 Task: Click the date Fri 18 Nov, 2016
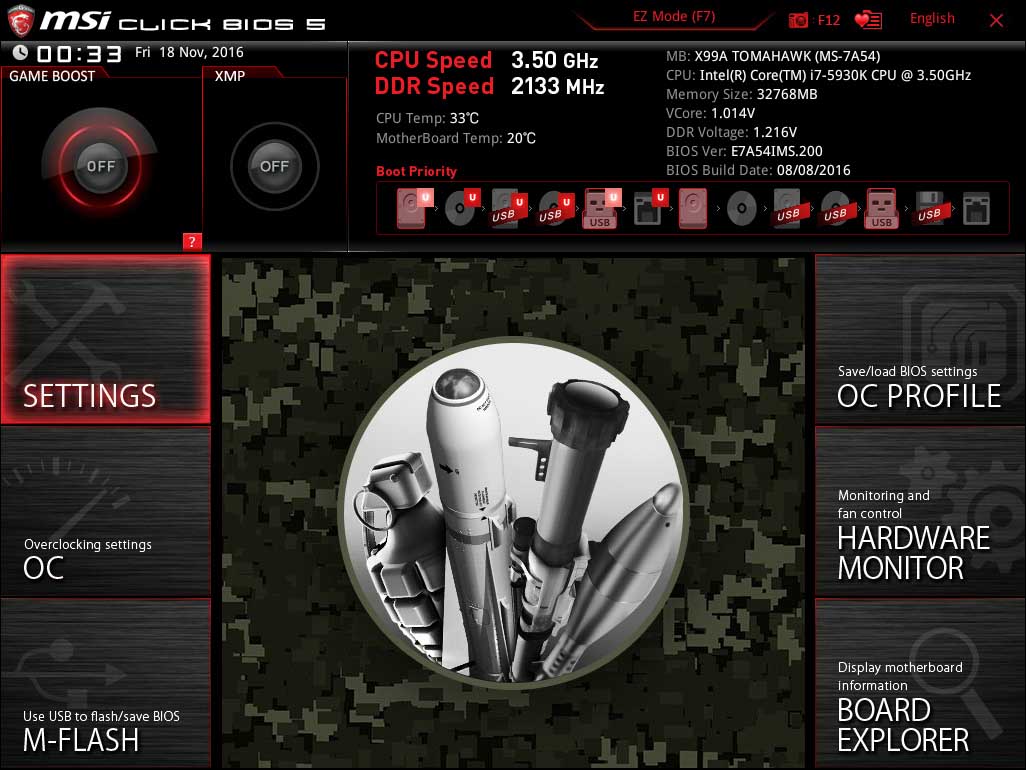point(189,52)
